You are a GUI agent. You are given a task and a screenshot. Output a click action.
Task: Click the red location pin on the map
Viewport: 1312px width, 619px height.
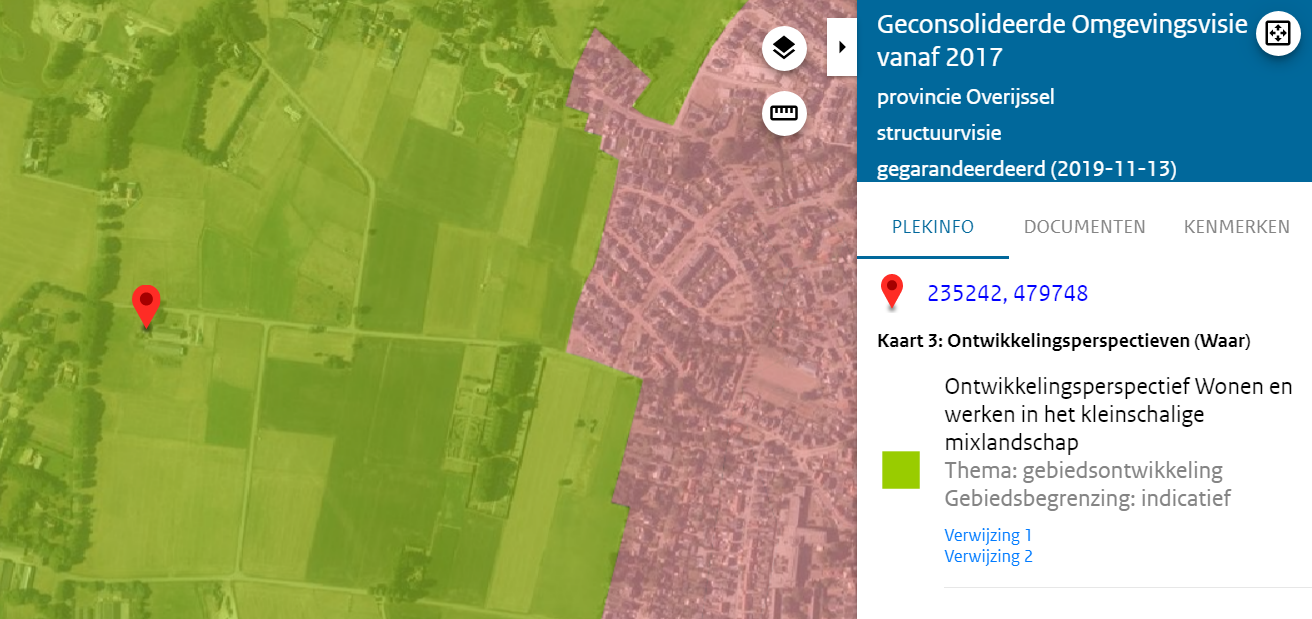[147, 304]
